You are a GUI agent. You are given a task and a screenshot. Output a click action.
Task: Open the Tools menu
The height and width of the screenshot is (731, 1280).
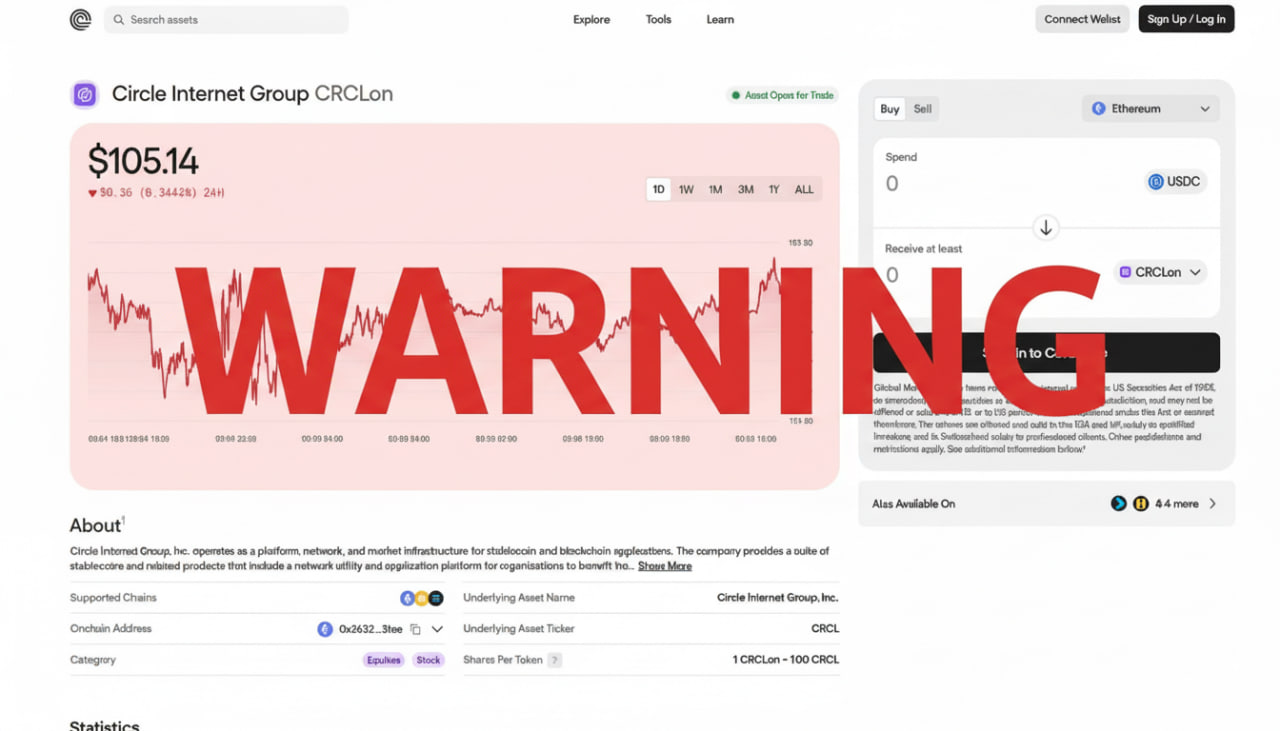coord(658,19)
